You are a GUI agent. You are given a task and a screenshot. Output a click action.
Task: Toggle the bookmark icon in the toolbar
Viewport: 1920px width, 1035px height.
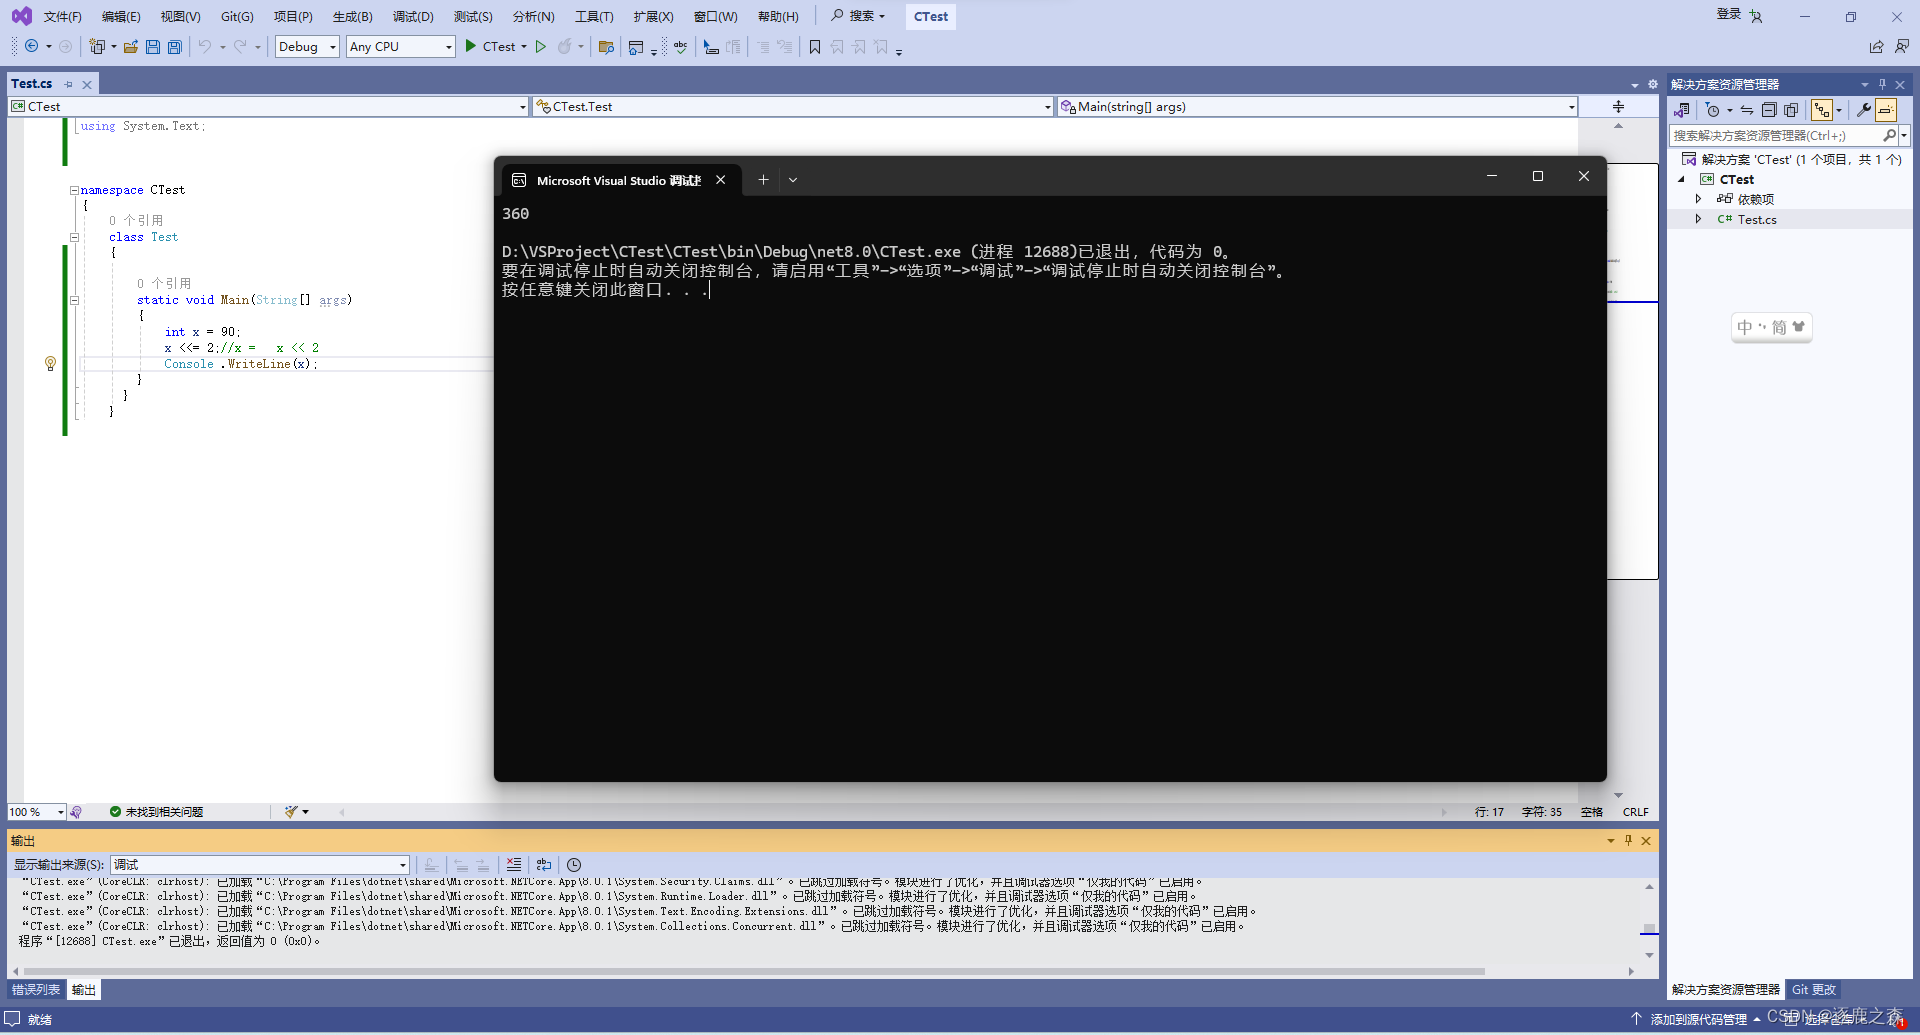click(815, 46)
